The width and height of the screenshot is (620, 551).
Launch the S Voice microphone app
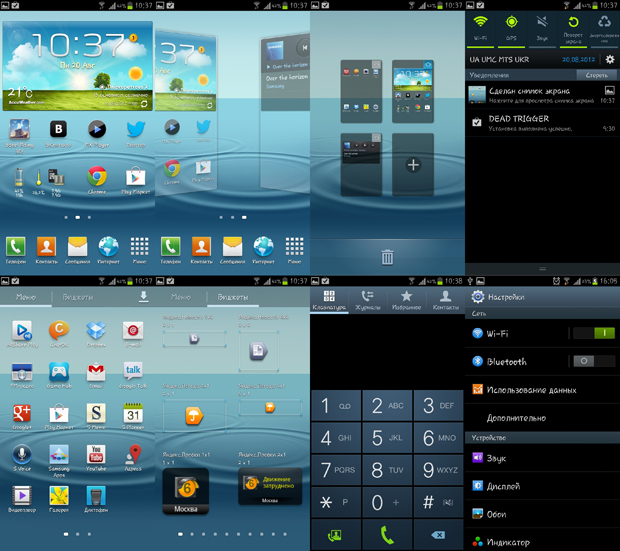[x=22, y=454]
